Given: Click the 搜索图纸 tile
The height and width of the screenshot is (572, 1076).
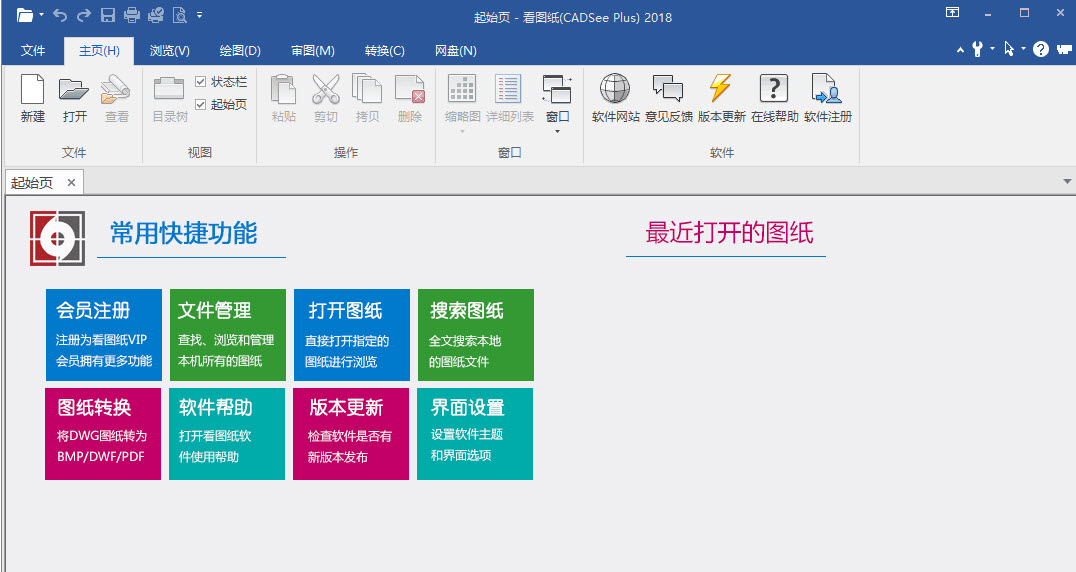Looking at the screenshot, I should pos(476,335).
